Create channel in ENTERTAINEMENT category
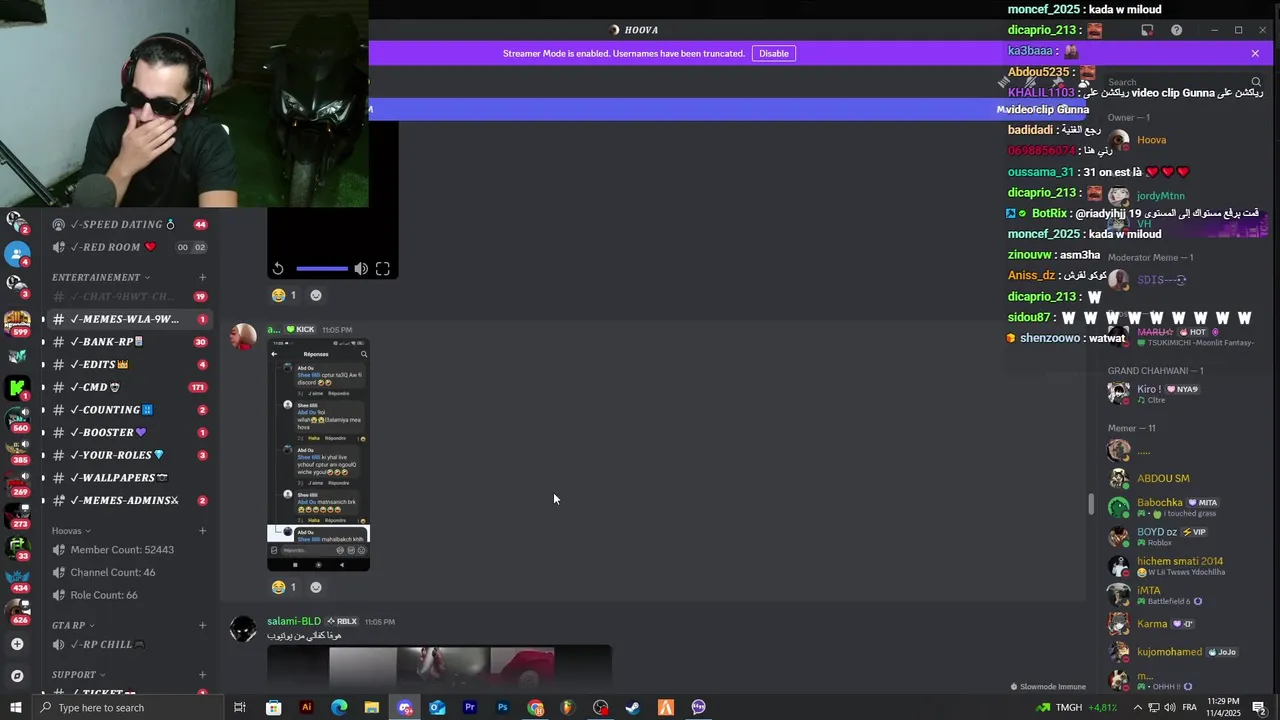Screen dimensions: 1280x720 203,277
